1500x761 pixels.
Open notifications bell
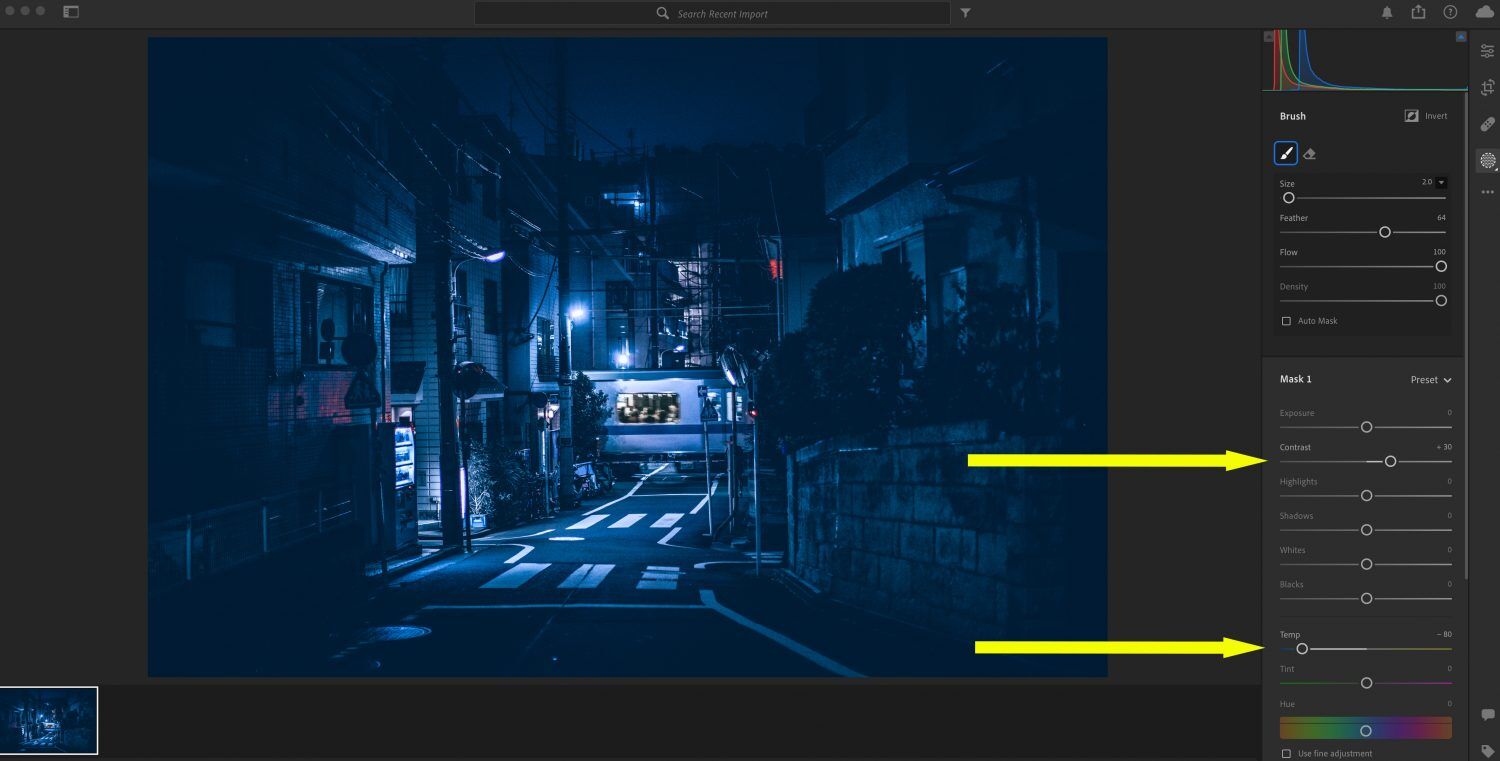coord(1387,12)
